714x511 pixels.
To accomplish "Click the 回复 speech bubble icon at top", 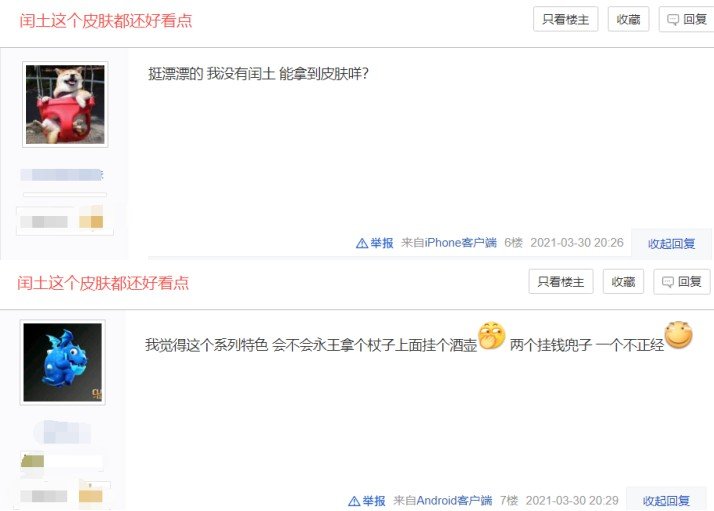I will coord(673,20).
